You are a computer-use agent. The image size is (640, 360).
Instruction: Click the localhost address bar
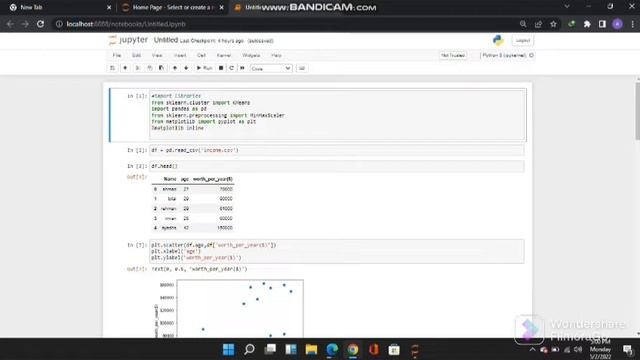(x=286, y=24)
